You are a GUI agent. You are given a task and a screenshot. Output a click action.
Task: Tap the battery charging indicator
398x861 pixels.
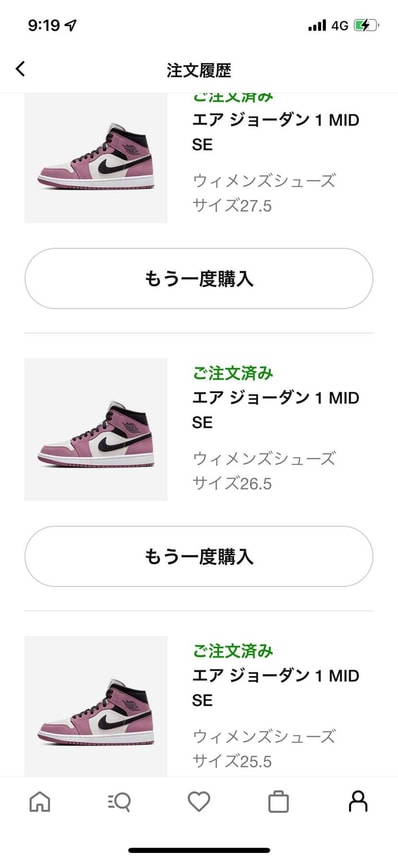click(366, 25)
